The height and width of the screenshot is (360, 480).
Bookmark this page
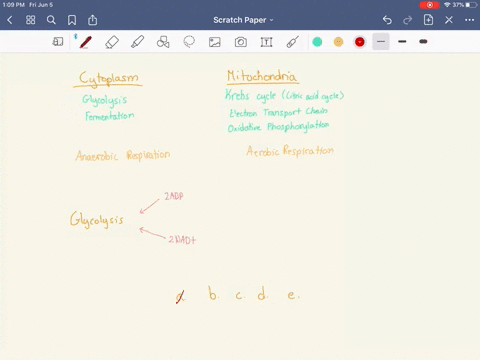(x=72, y=20)
